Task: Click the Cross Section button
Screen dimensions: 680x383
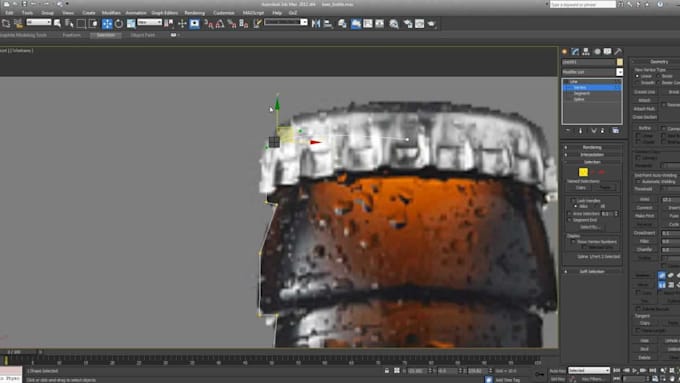Action: (x=644, y=117)
